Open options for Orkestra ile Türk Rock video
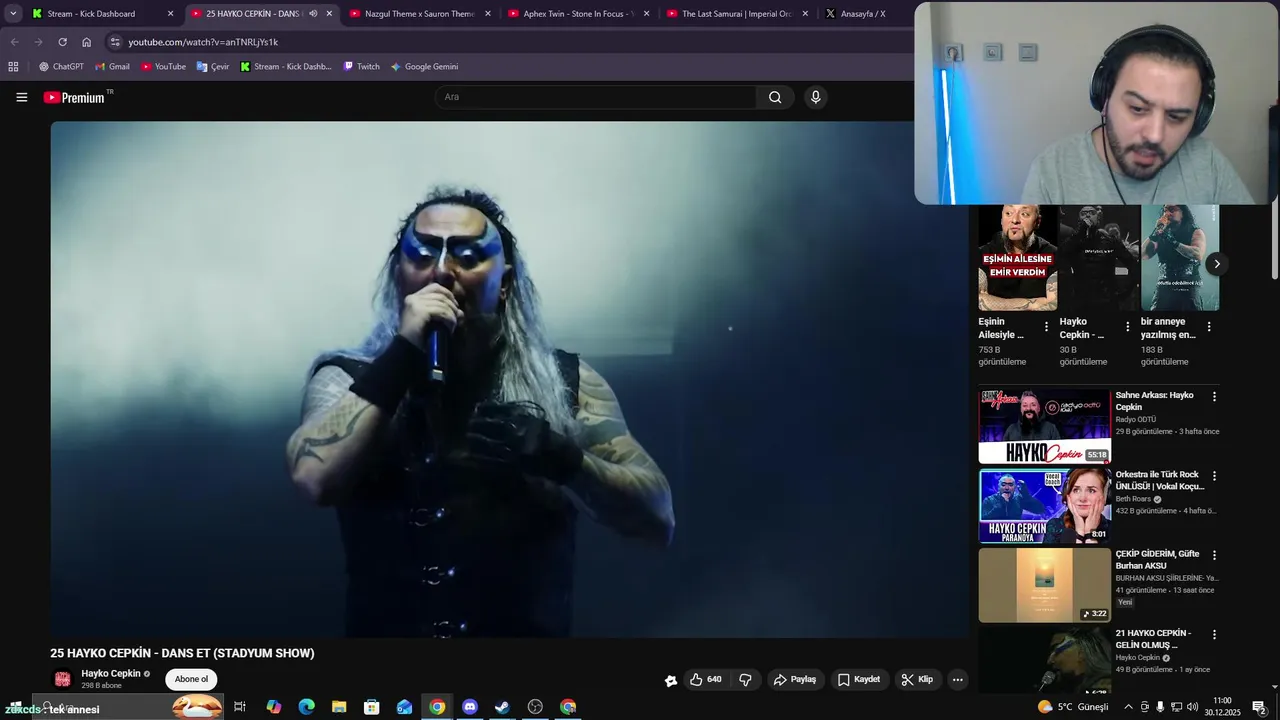This screenshot has width=1280, height=720. click(x=1215, y=476)
